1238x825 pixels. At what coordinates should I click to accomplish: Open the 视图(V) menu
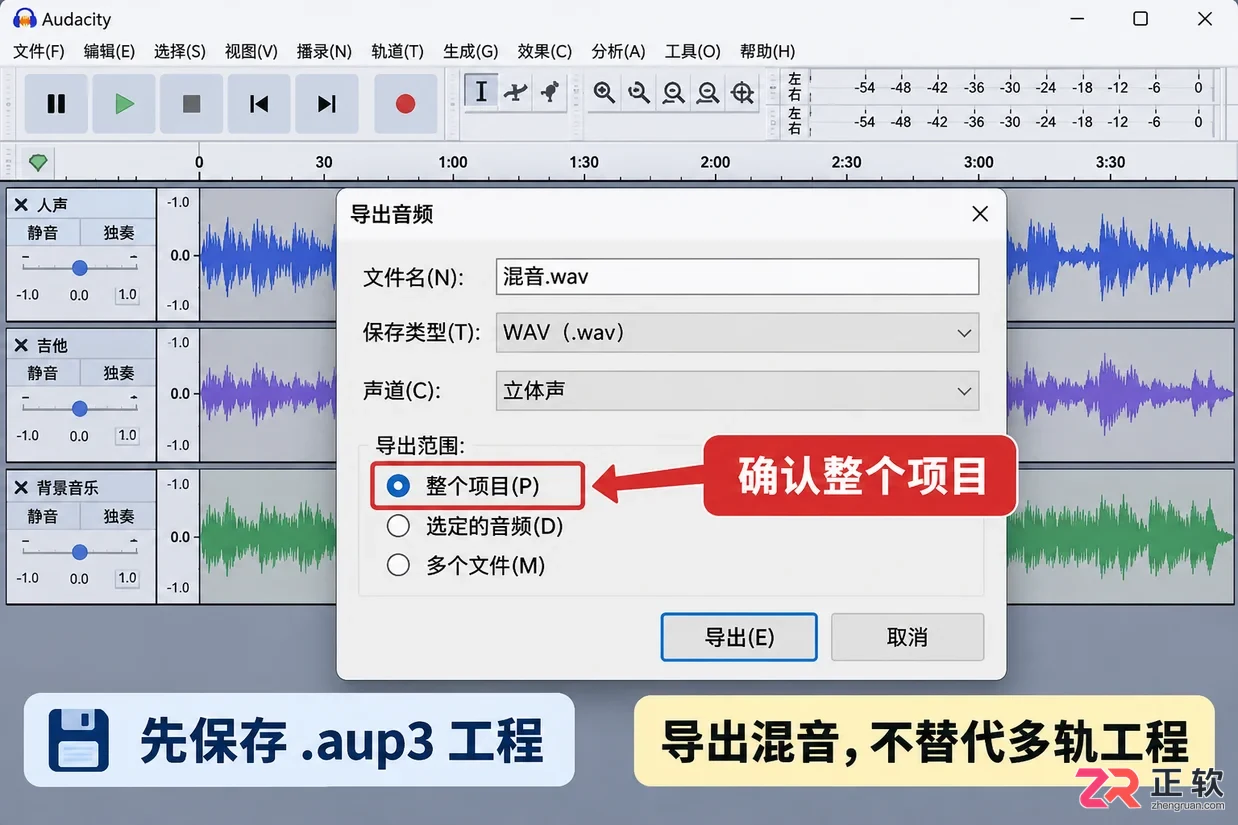[251, 51]
